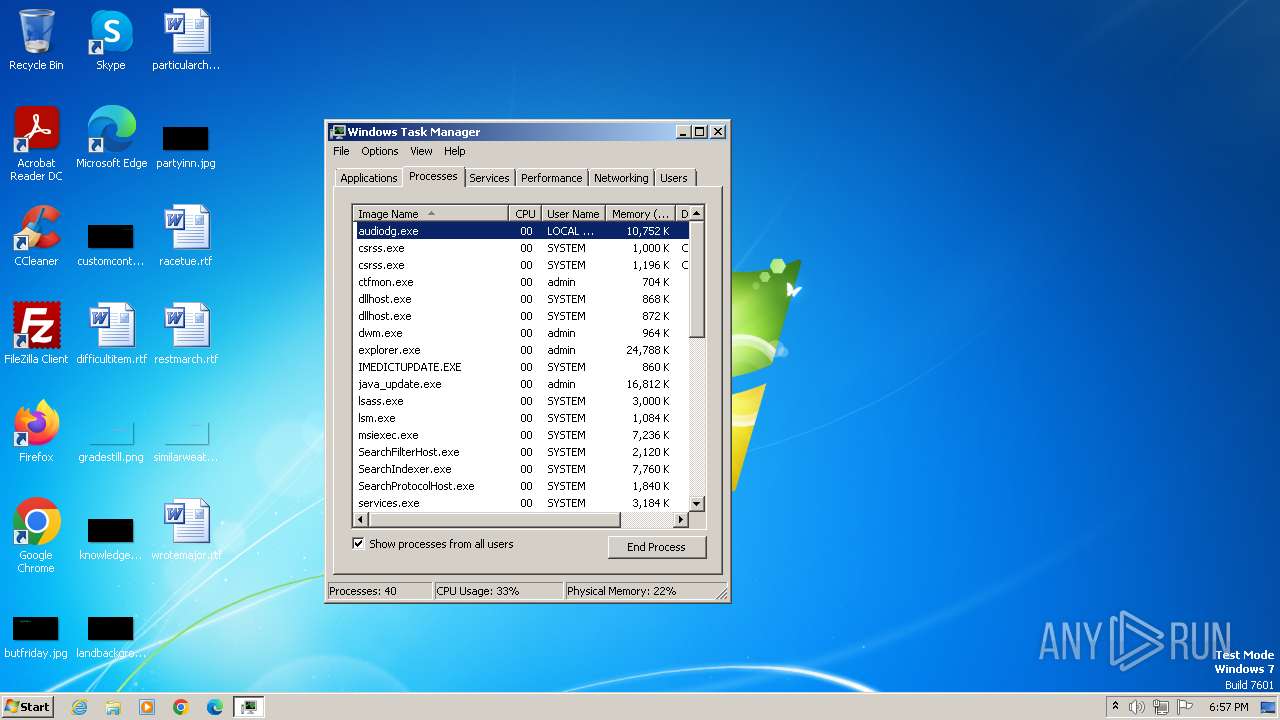Click the Show desktop button

1270,707
